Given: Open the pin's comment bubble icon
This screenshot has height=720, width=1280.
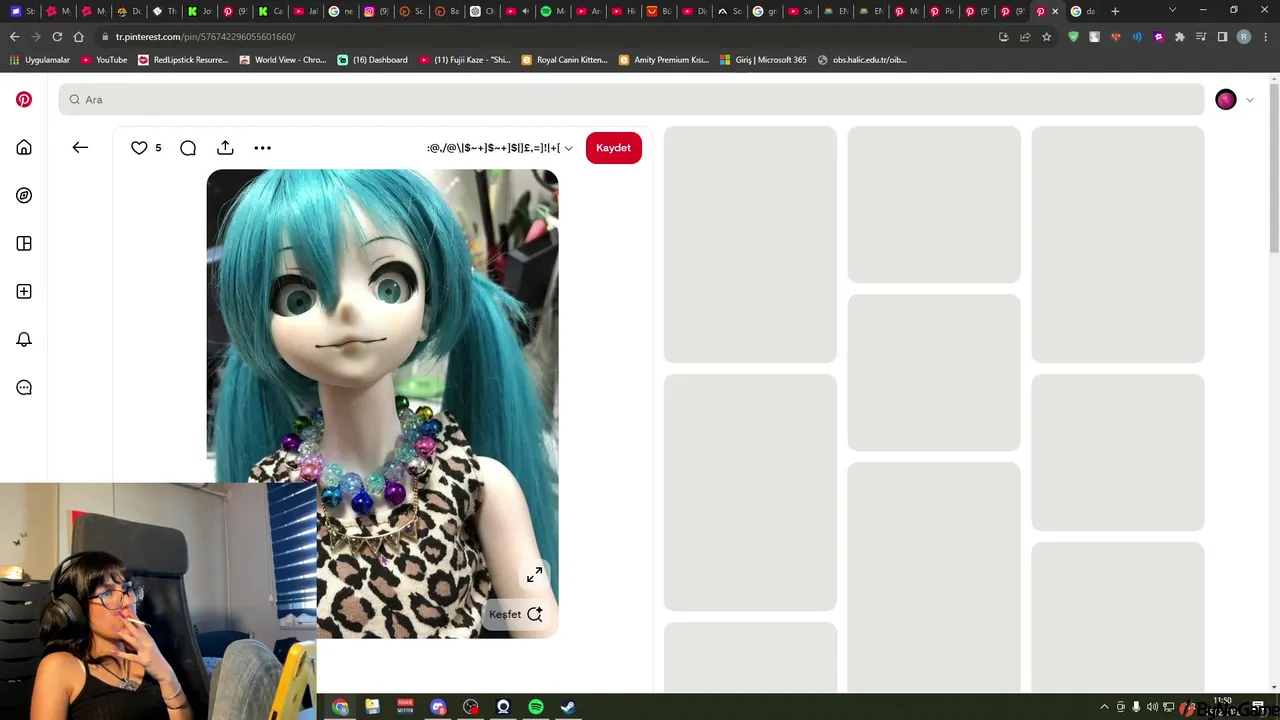Looking at the screenshot, I should [188, 148].
